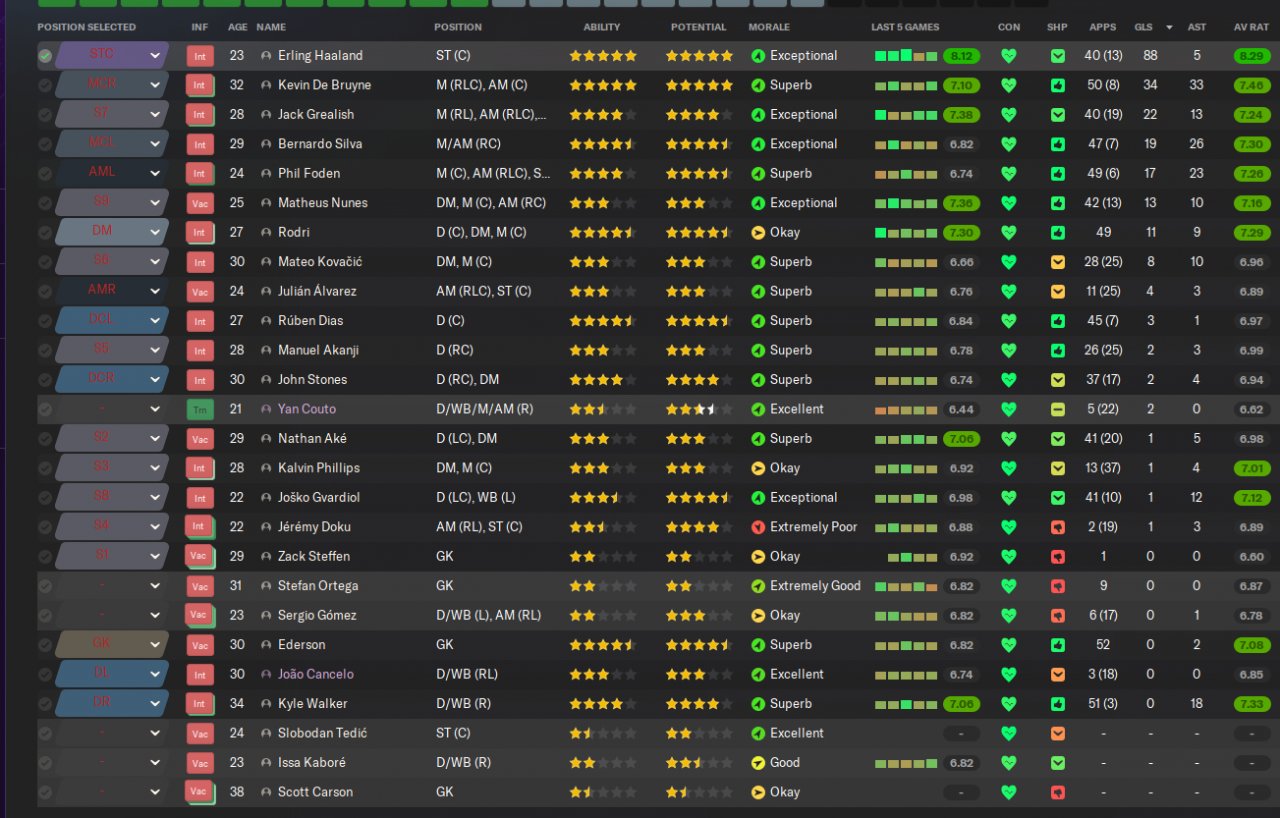Sort by the LAST 5 GAMES column
Screen dimensions: 1280x818
coord(905,27)
